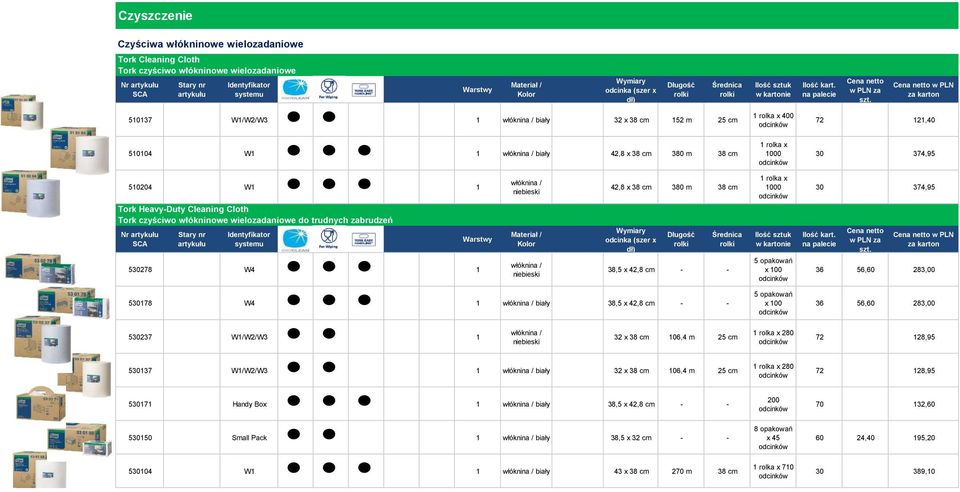Click the Tork Cleaning Cloth section title

point(159,59)
